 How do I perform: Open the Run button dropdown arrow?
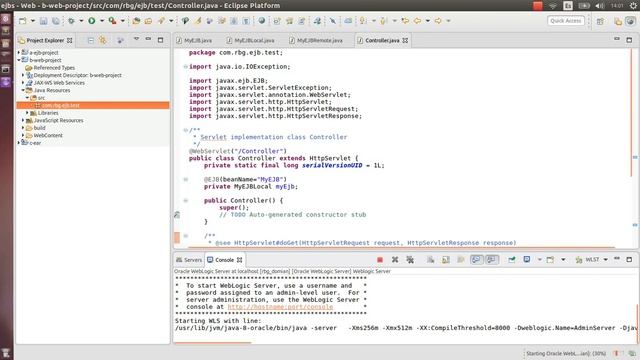tap(102, 21)
